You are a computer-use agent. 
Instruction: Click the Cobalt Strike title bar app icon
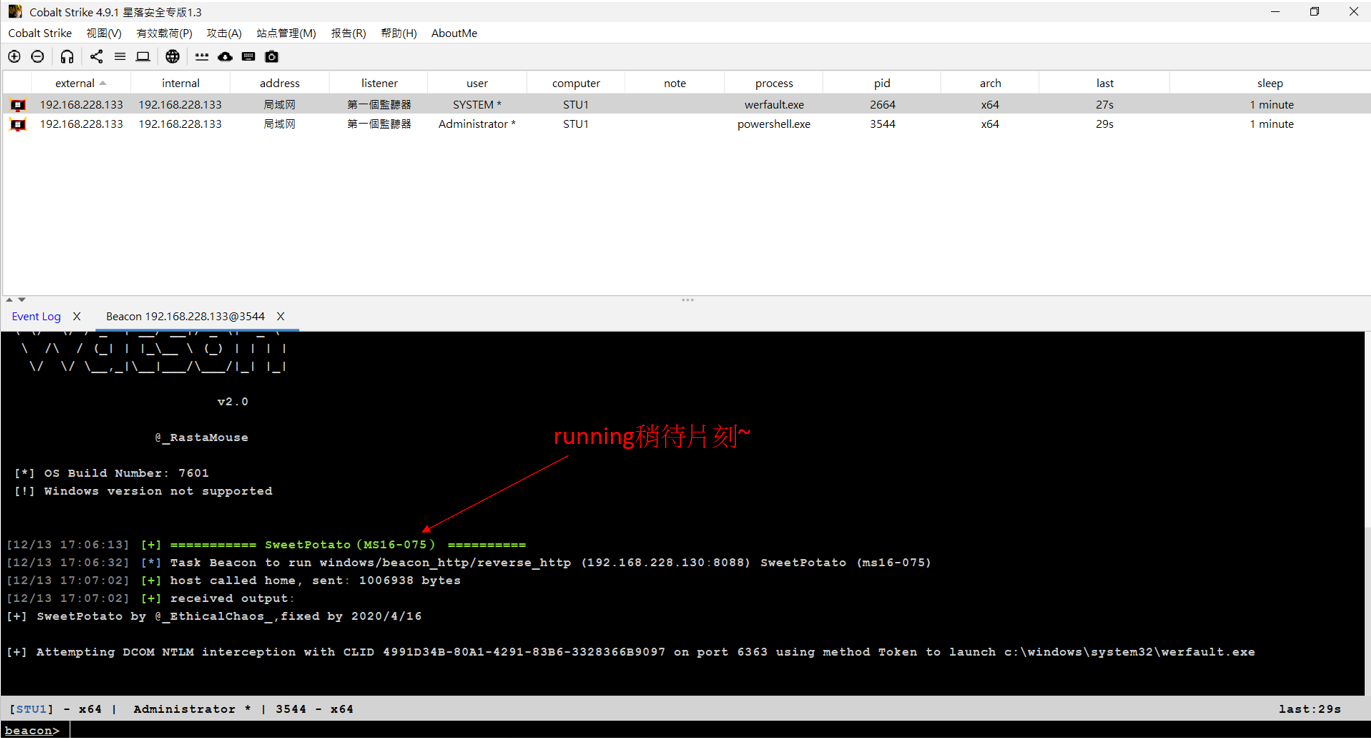[x=15, y=12]
